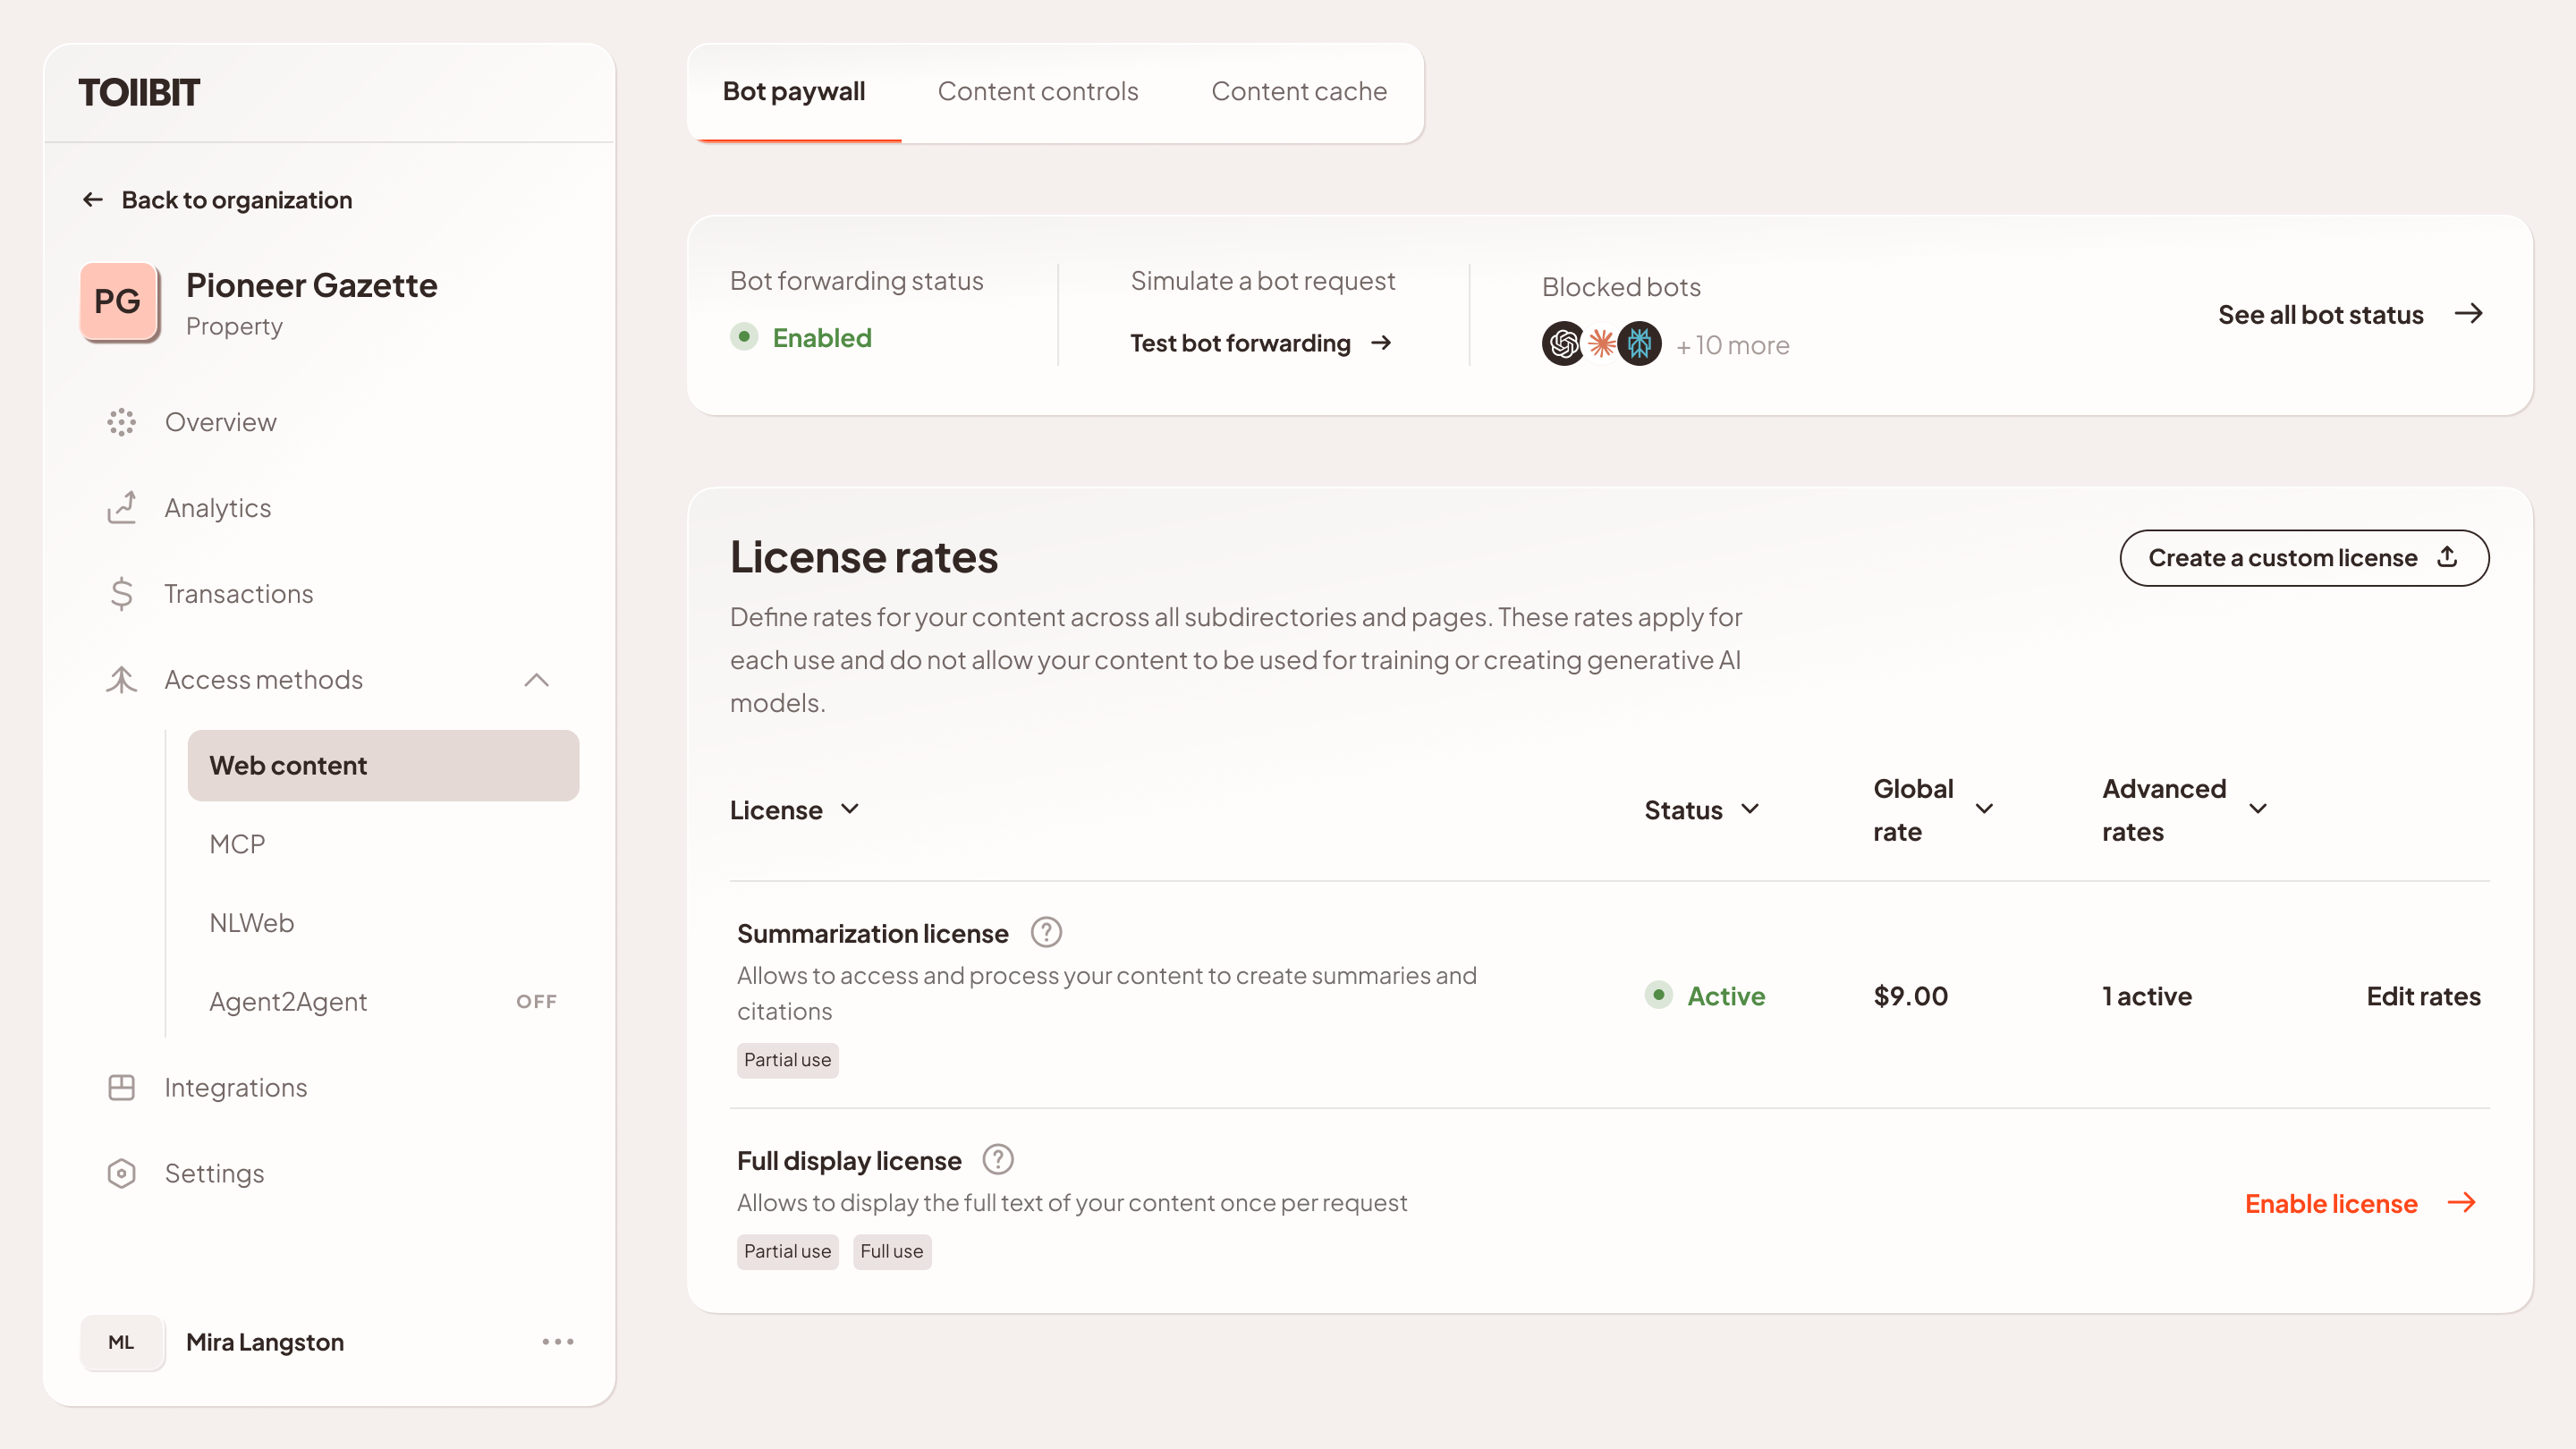Screen dimensions: 2576x1449
Task: Click the Summarization license help icon
Action: pyautogui.click(x=1045, y=933)
